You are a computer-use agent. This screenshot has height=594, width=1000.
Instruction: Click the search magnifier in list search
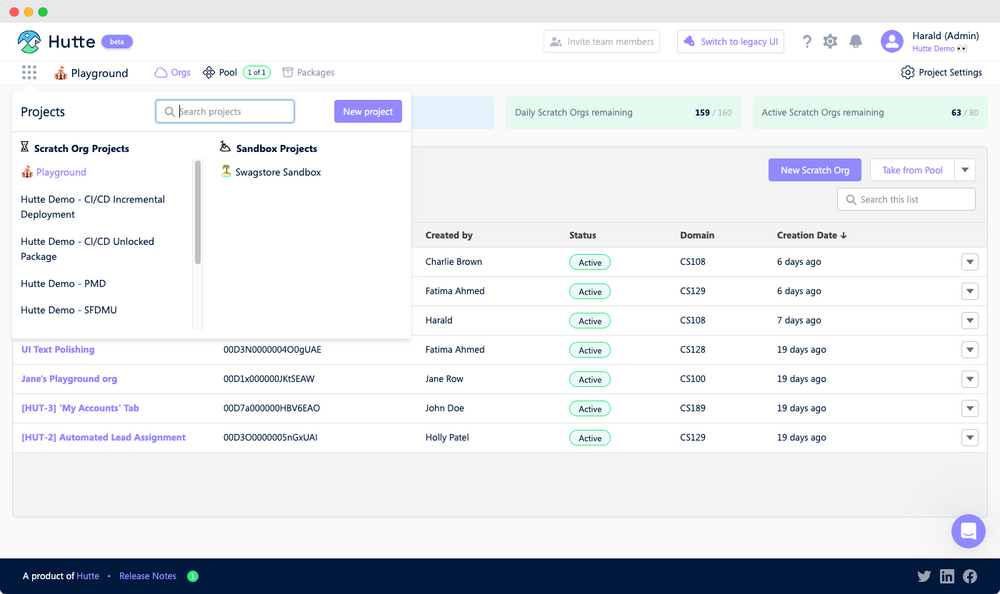click(851, 200)
